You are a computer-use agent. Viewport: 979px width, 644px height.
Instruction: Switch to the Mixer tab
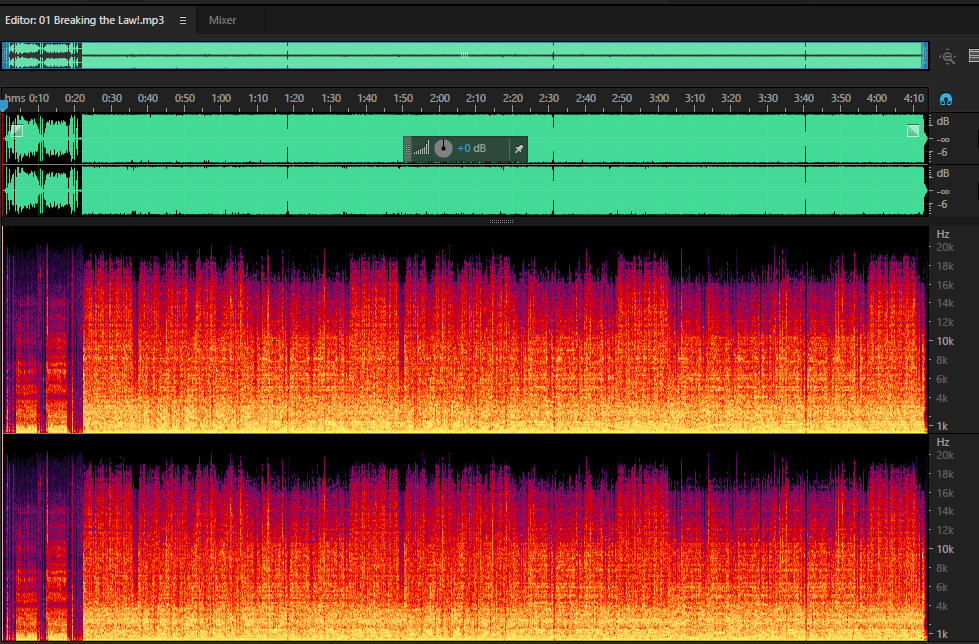click(222, 20)
